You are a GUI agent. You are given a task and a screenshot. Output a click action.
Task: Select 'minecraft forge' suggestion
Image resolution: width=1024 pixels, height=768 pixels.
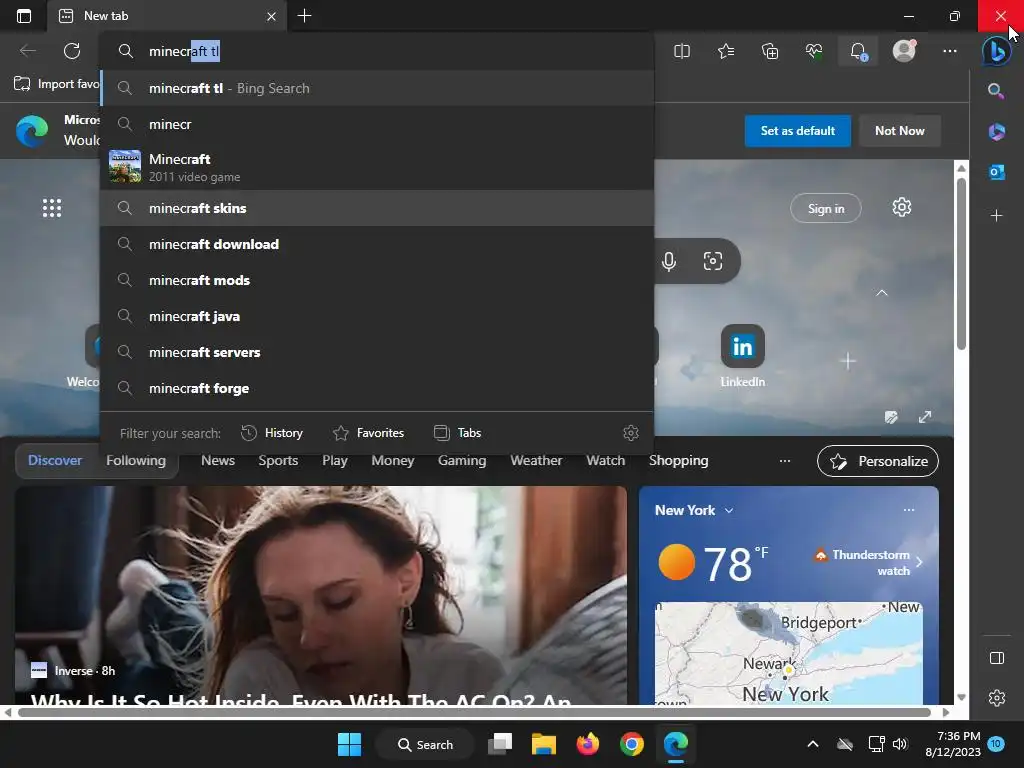pos(377,388)
